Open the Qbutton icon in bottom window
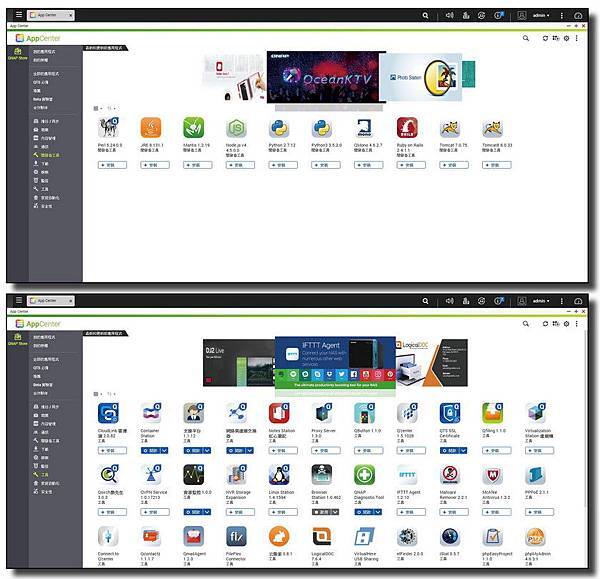600x579 pixels. 364,413
